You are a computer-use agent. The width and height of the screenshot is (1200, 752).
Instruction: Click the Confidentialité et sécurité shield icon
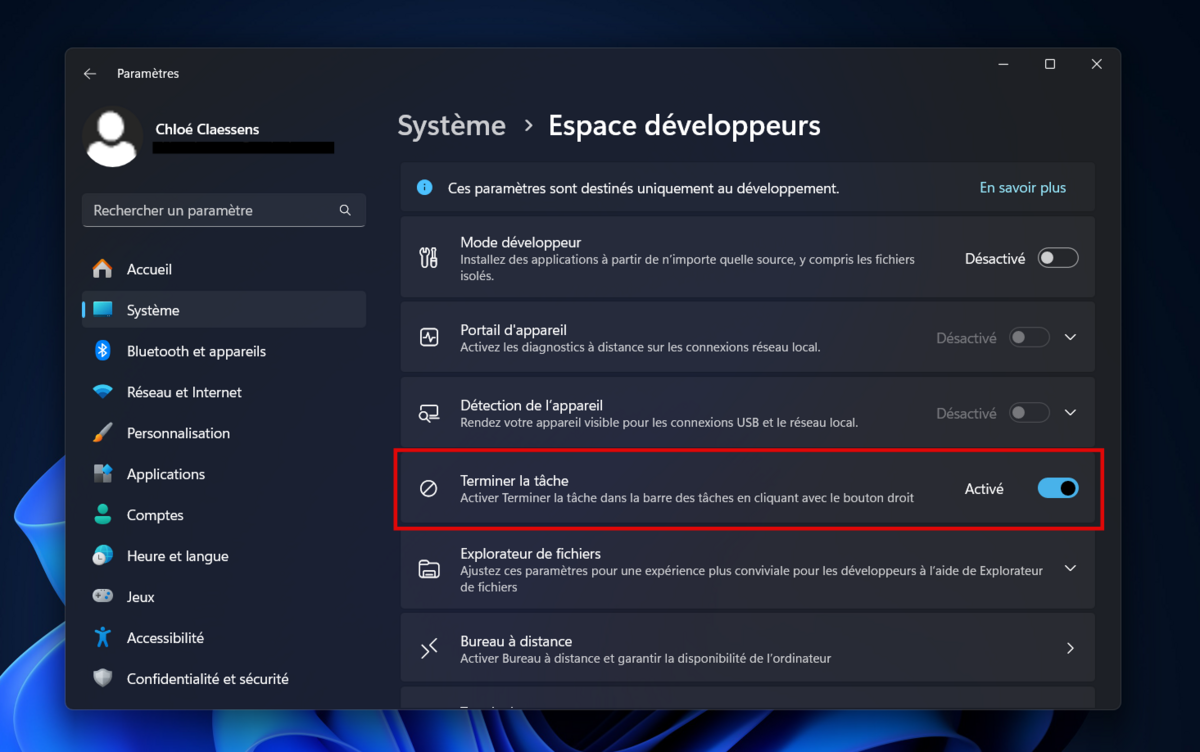point(102,678)
